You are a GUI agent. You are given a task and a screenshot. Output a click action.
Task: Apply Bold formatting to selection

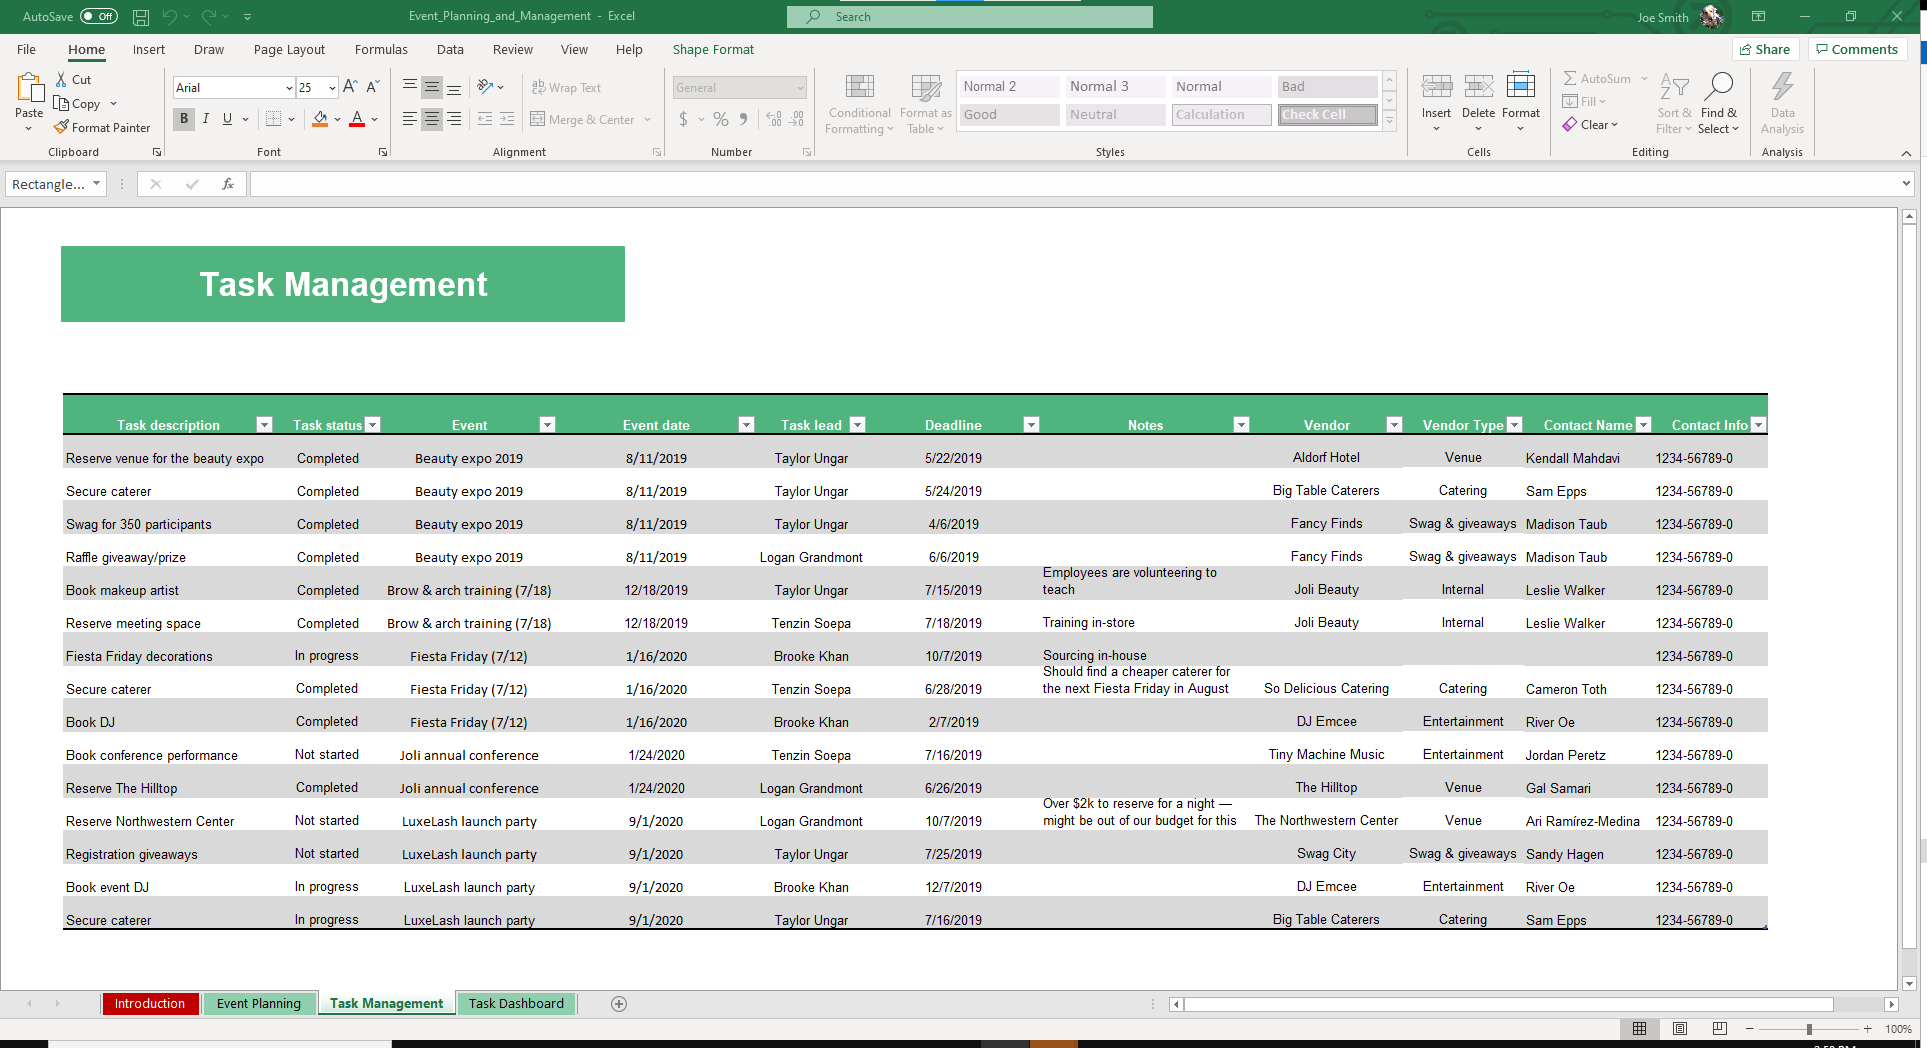tap(184, 119)
